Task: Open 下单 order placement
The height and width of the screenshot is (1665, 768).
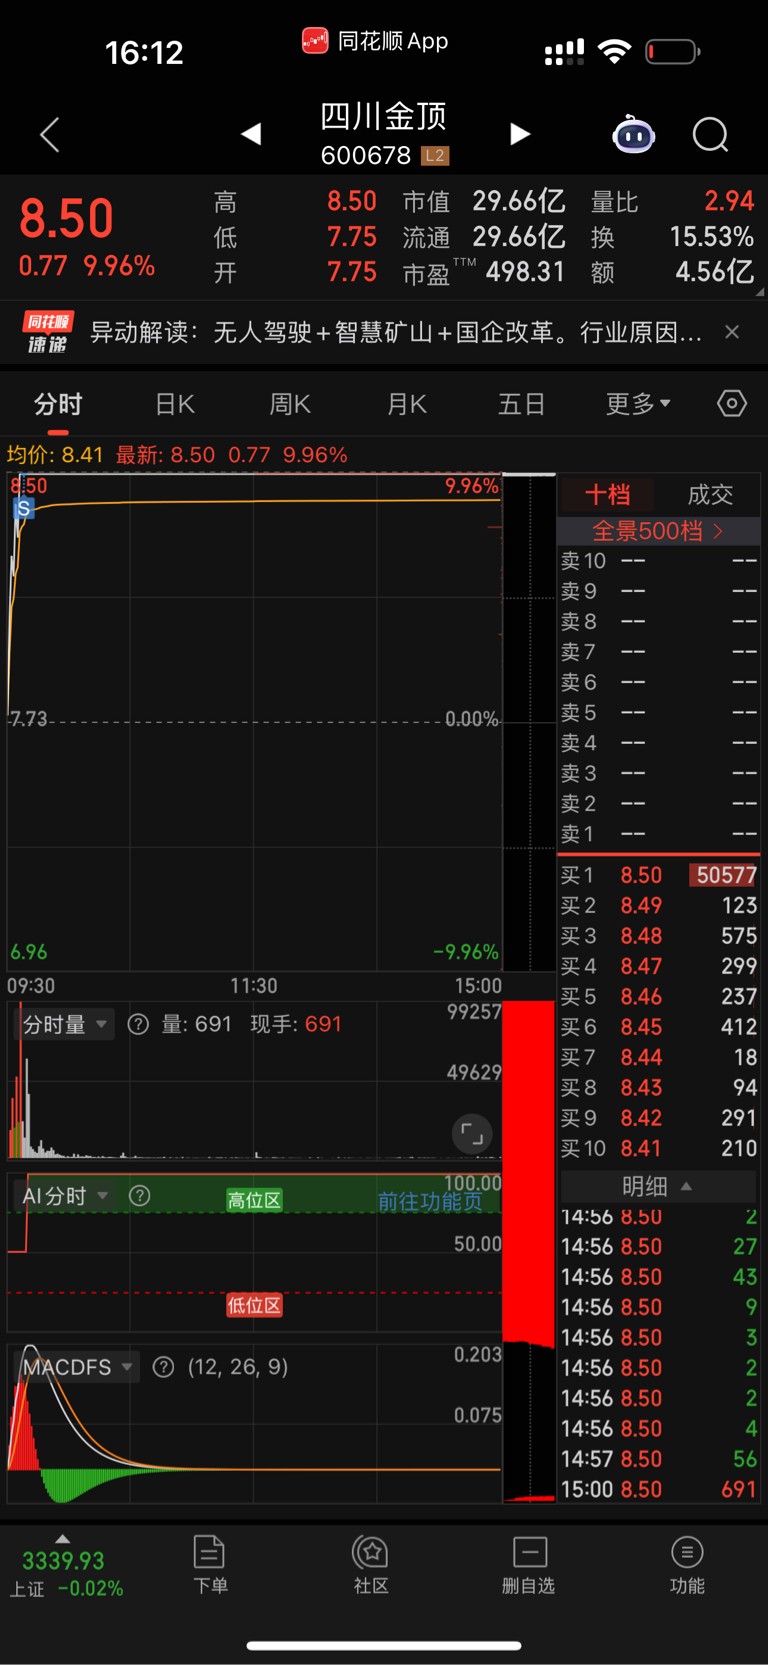Action: pyautogui.click(x=210, y=1565)
